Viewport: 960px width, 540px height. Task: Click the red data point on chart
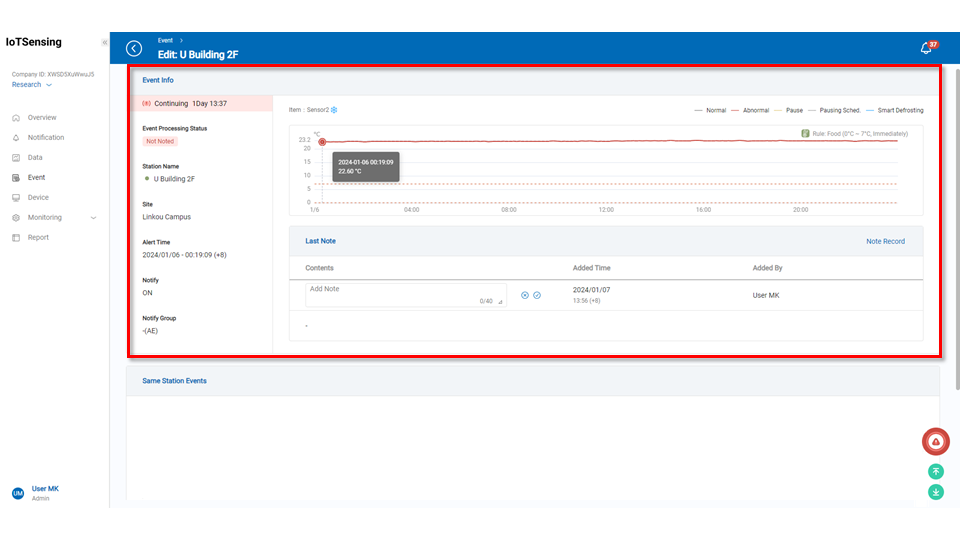tap(322, 142)
